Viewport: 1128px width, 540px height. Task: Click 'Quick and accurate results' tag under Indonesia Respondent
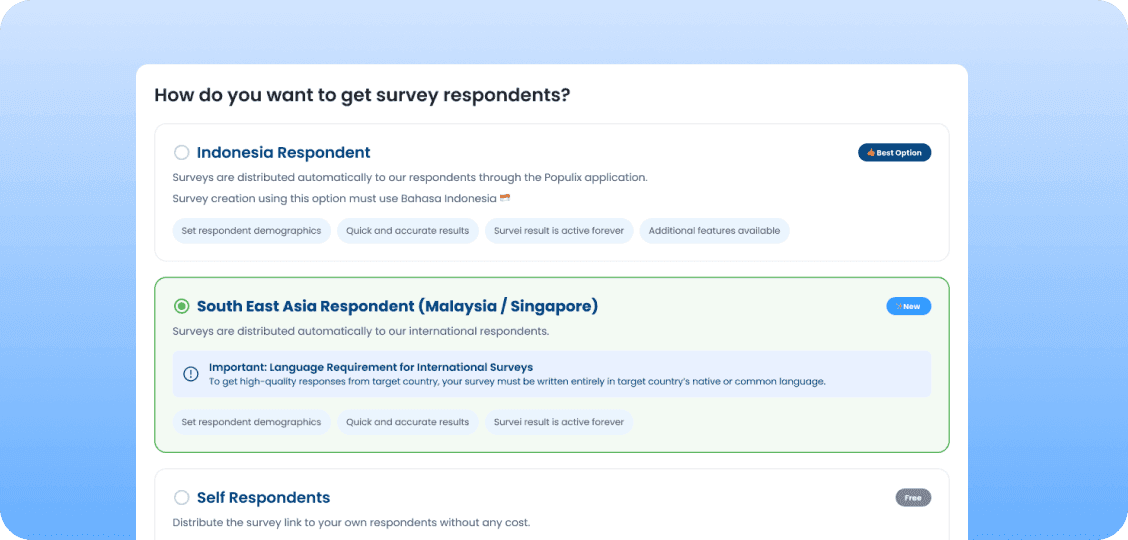point(407,231)
